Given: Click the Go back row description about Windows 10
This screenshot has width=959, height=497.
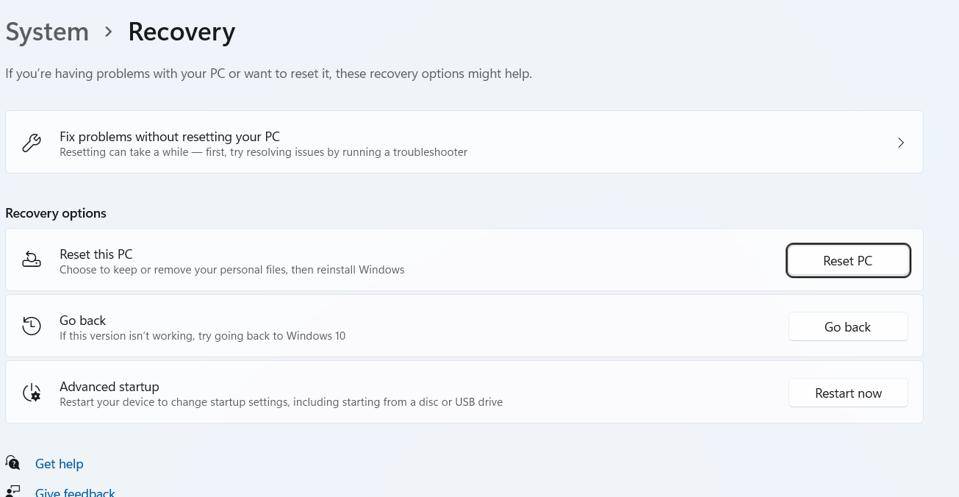Looking at the screenshot, I should pos(202,336).
